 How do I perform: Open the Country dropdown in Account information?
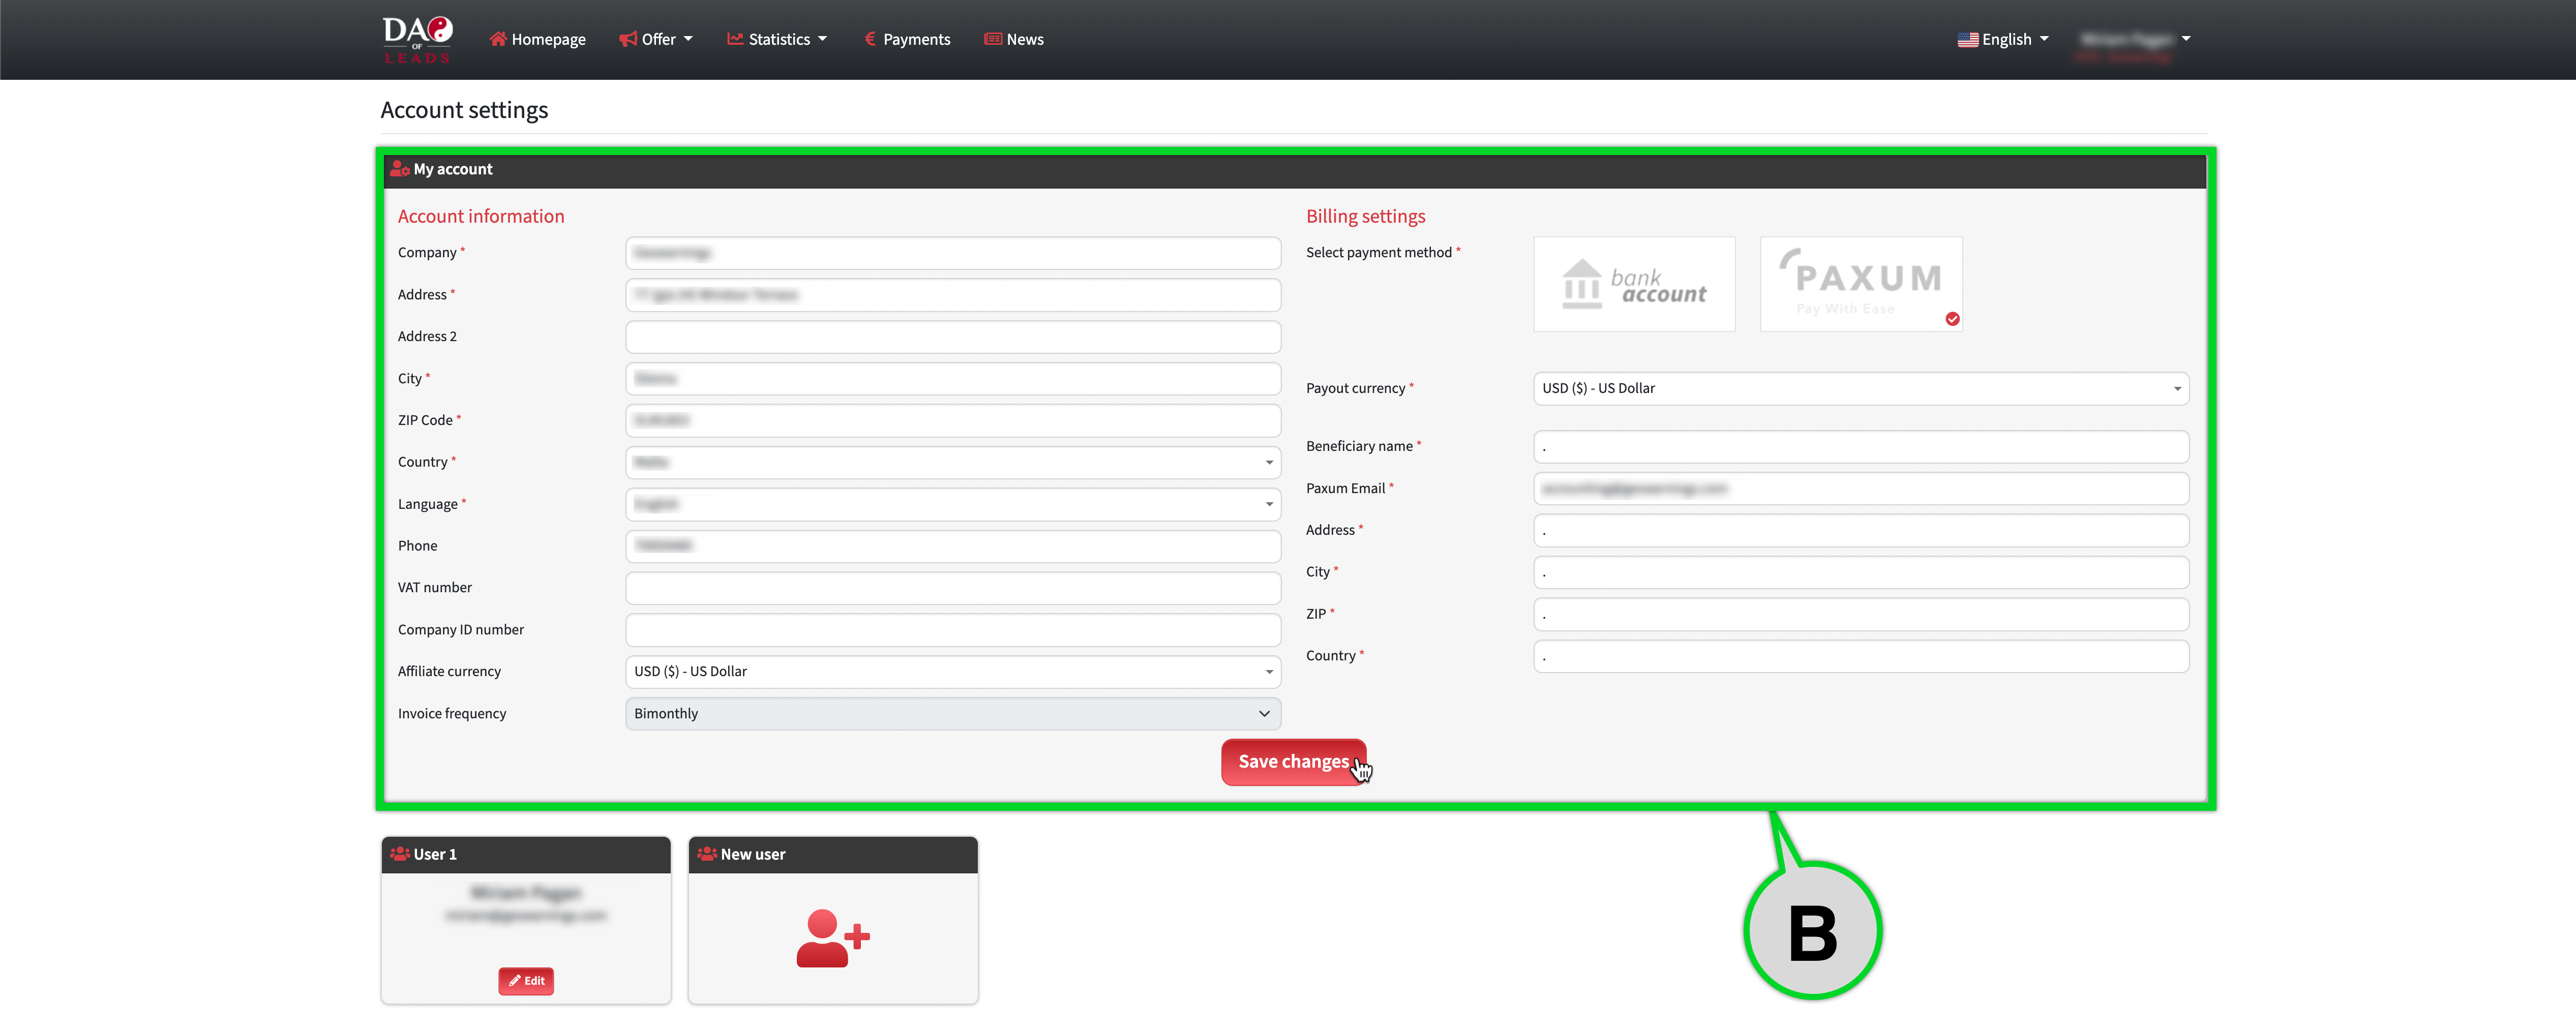[952, 462]
